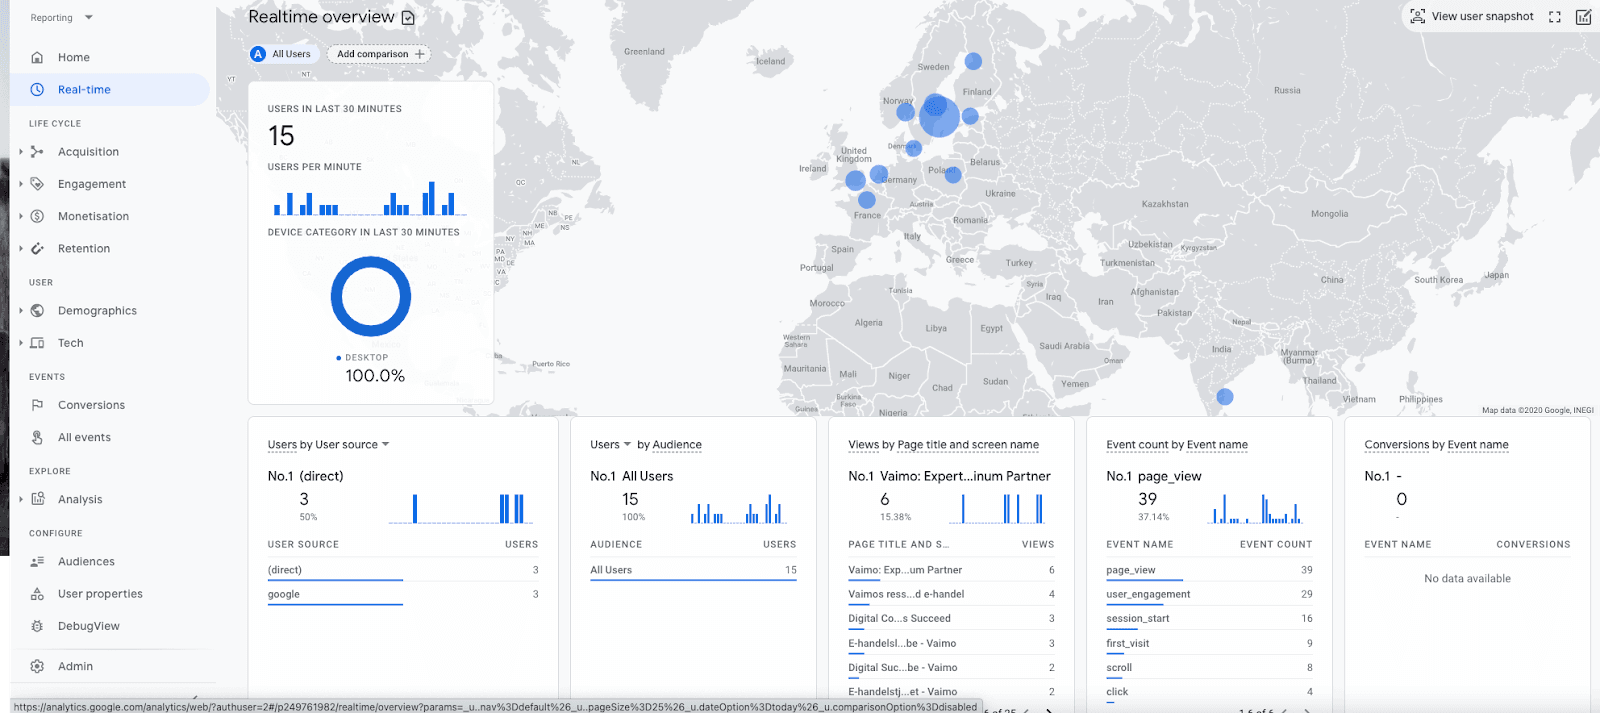Click the Real-time clock icon
This screenshot has width=1600, height=713.
(37, 90)
